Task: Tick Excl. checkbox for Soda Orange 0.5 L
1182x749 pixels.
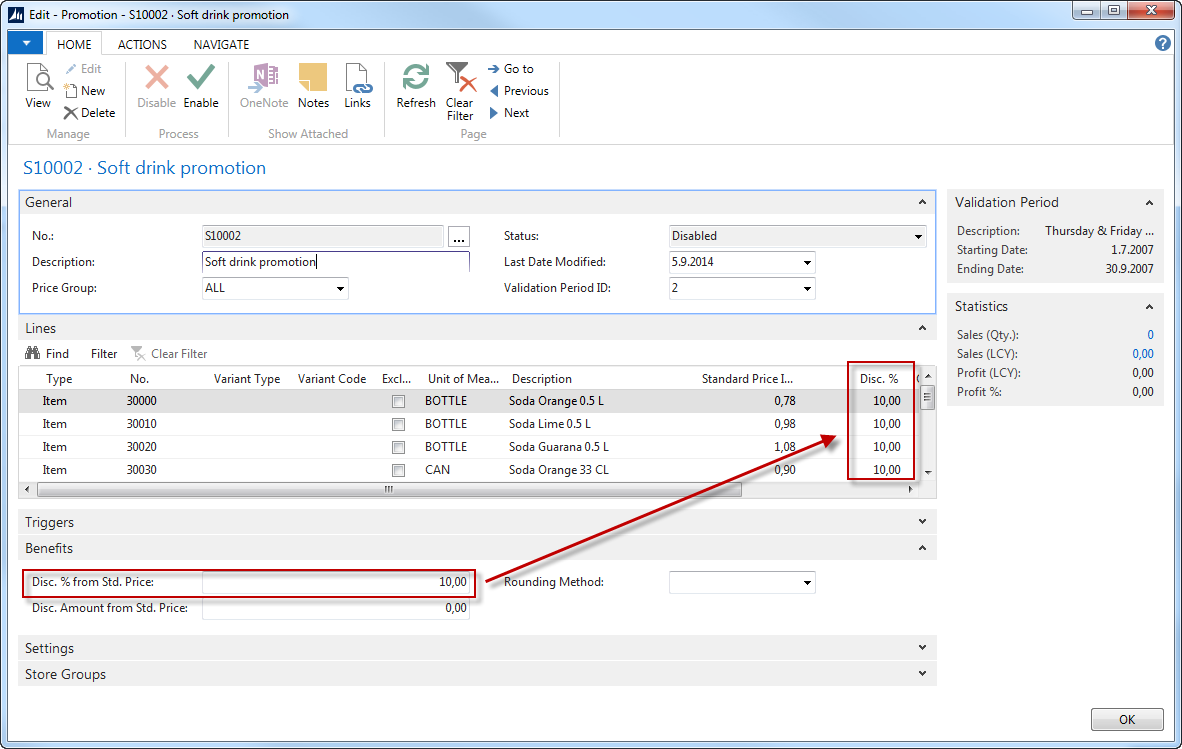Action: [x=399, y=401]
